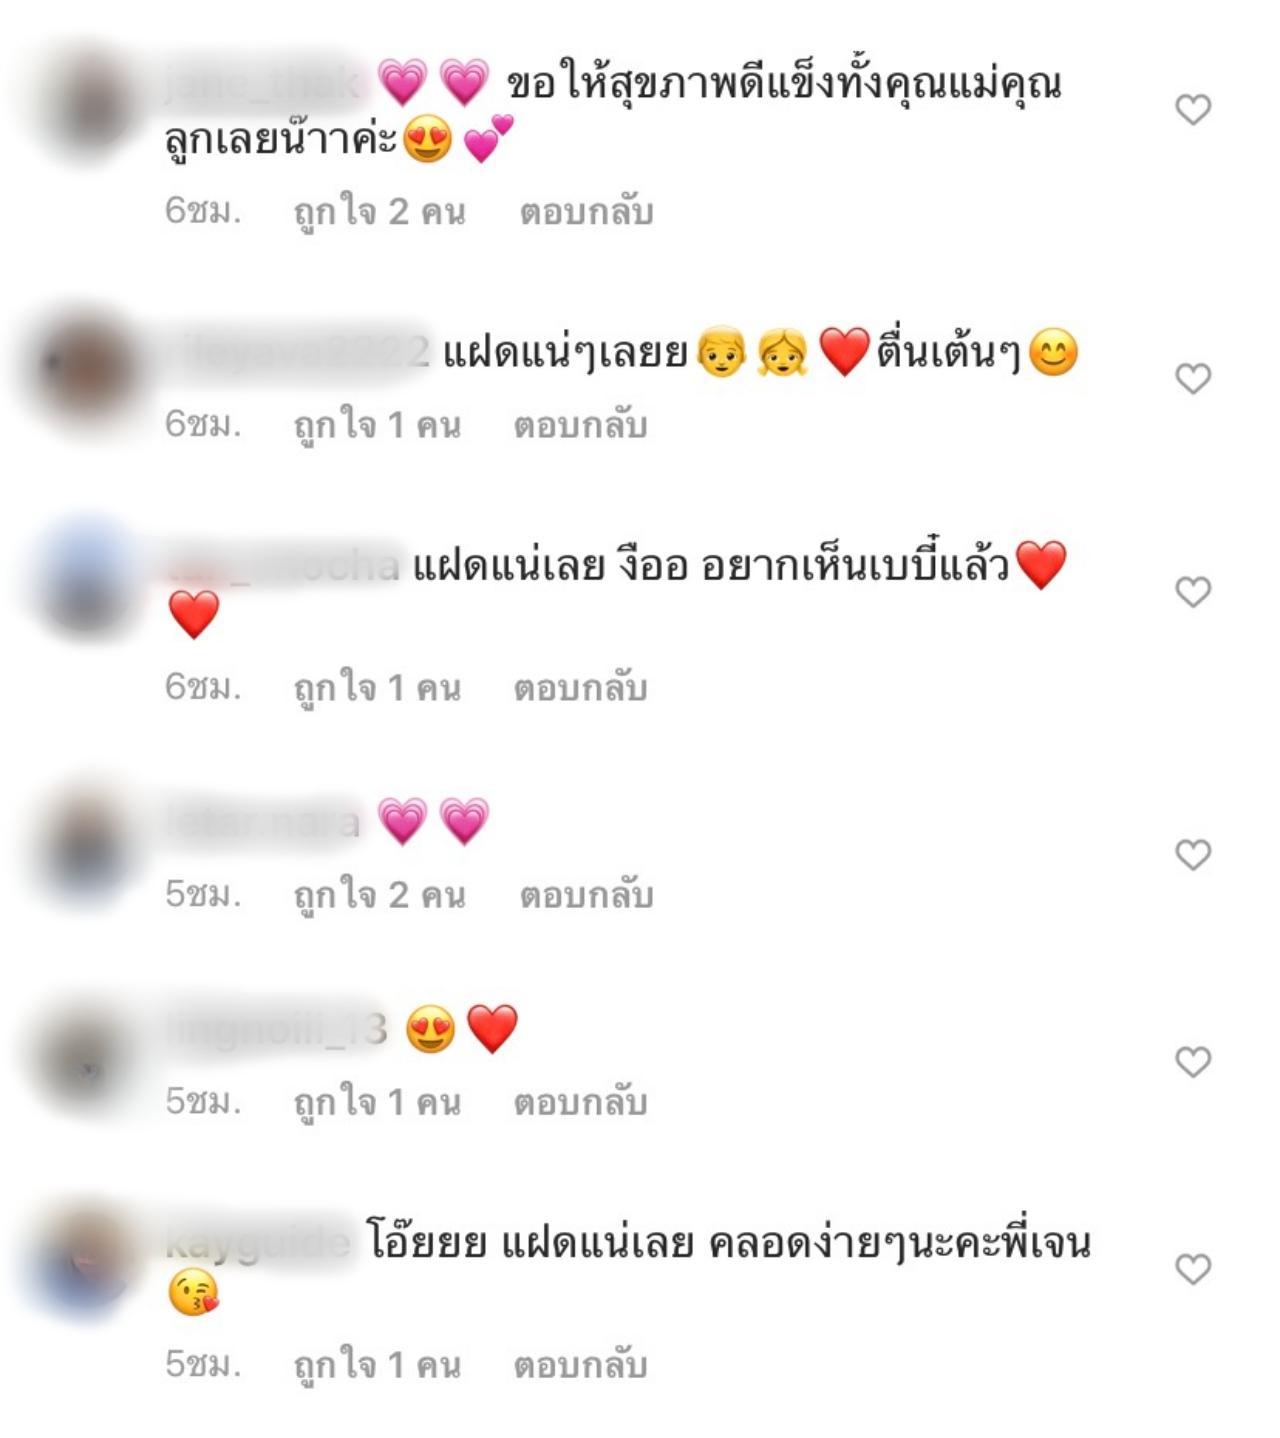Viewport: 1280px width, 1438px height.
Task: Reply to the 'ขอให้สุขภาพดีแข็ง' comment
Action: 586,212
